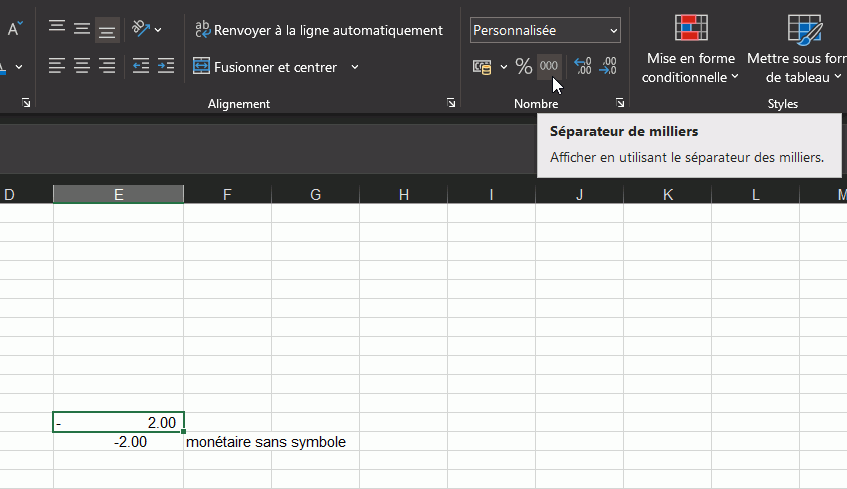Open Mise en forme conditionnelle menu
Viewport: 847px width, 489px height.
[x=690, y=67]
